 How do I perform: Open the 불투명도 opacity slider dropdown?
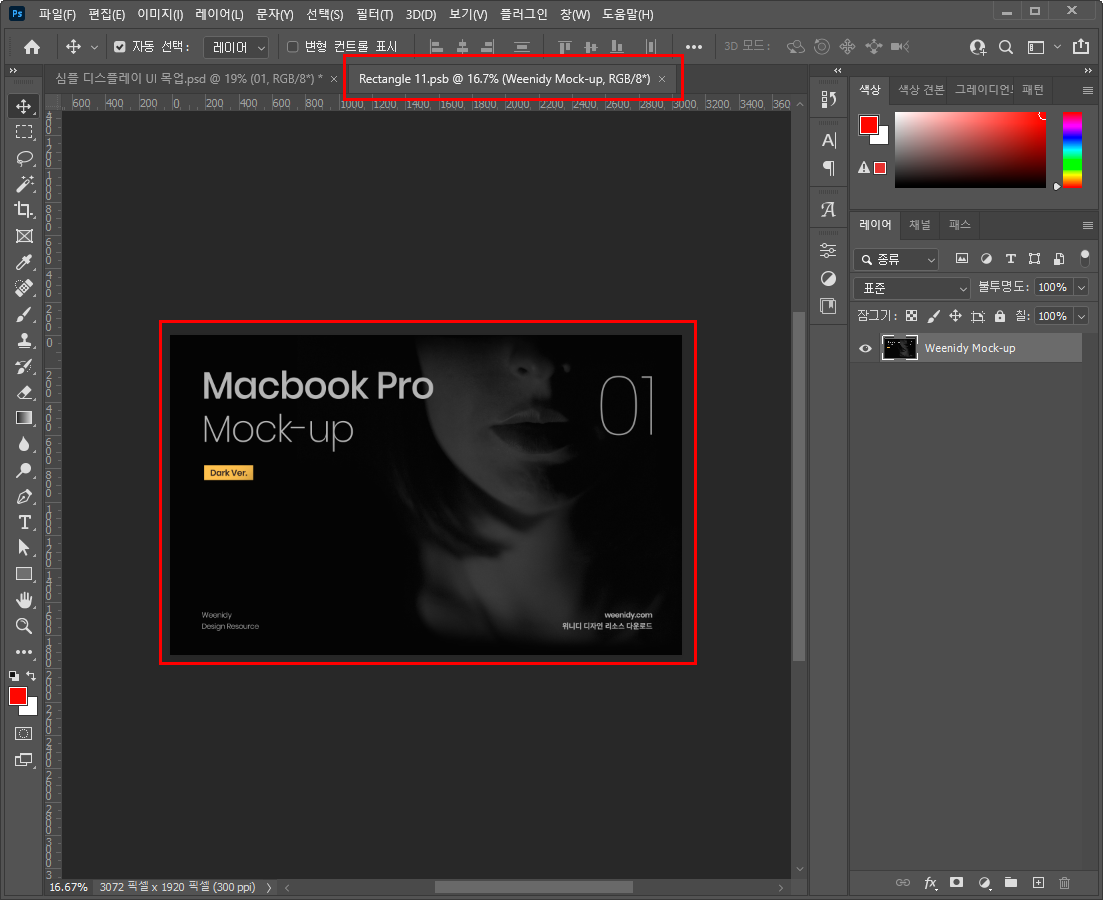(1081, 287)
